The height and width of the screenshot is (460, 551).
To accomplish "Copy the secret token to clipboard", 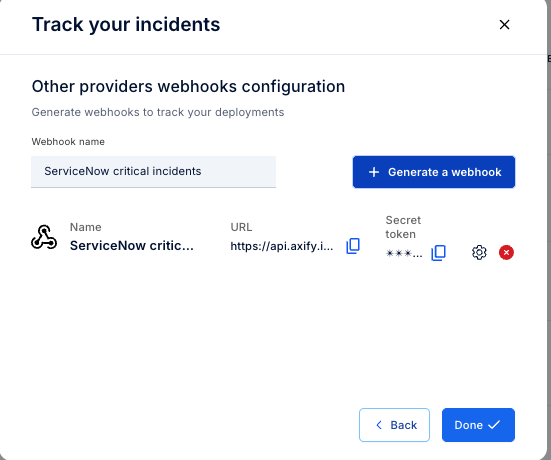I will pyautogui.click(x=438, y=253).
